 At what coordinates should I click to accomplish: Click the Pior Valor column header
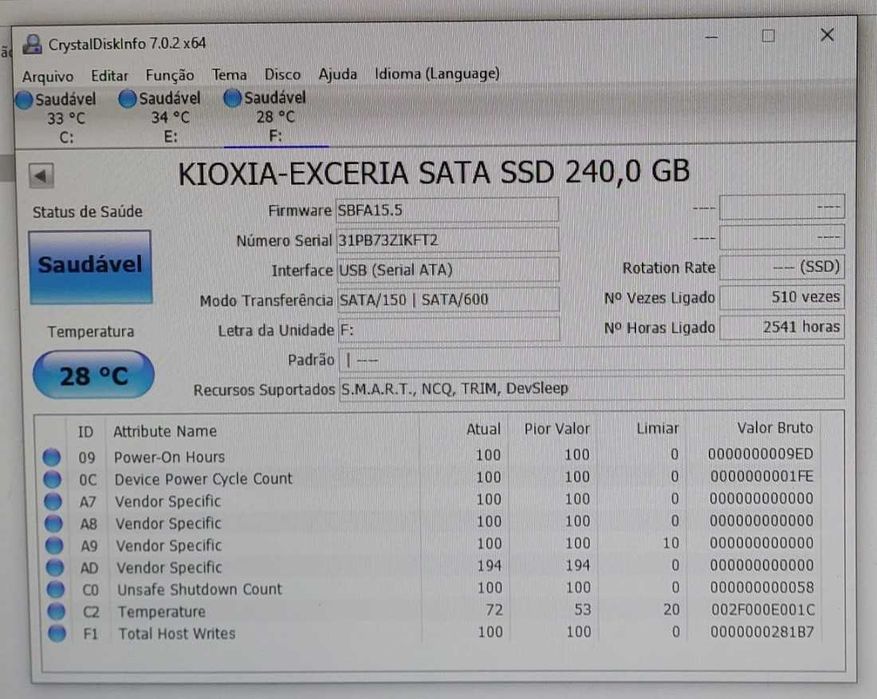click(557, 429)
